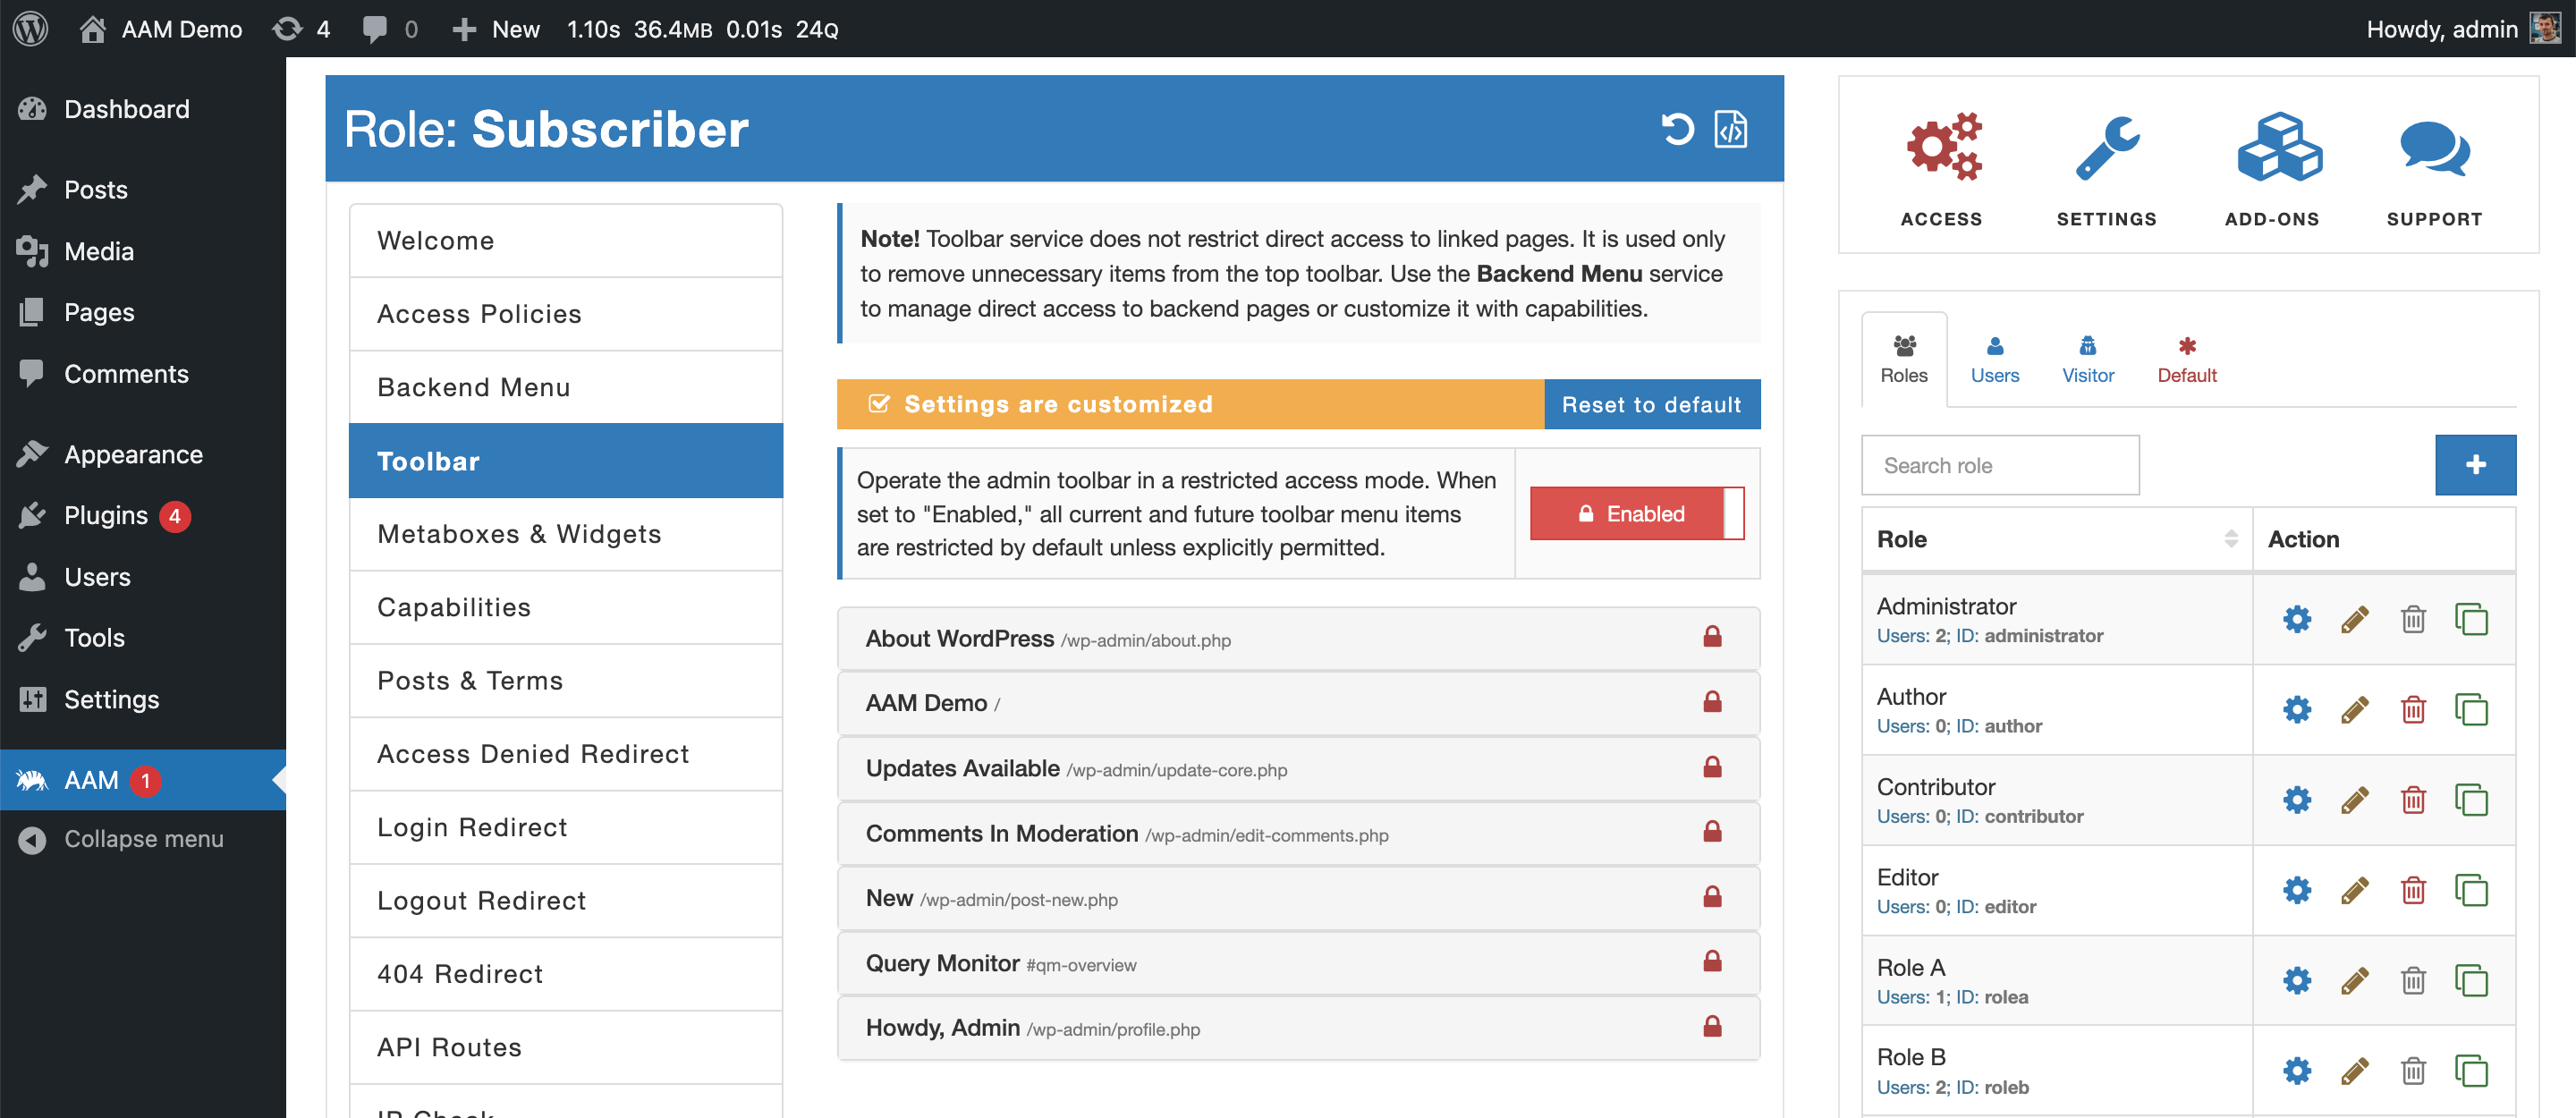Toggle lock for Updates Available item
Viewport: 2576px width, 1118px height.
click(1712, 767)
